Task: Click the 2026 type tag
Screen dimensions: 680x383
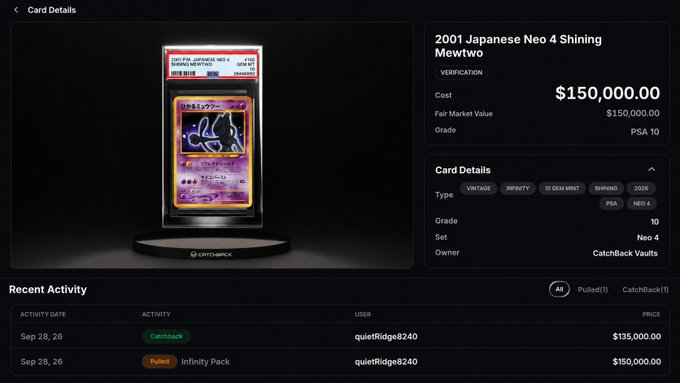Action: [x=641, y=188]
